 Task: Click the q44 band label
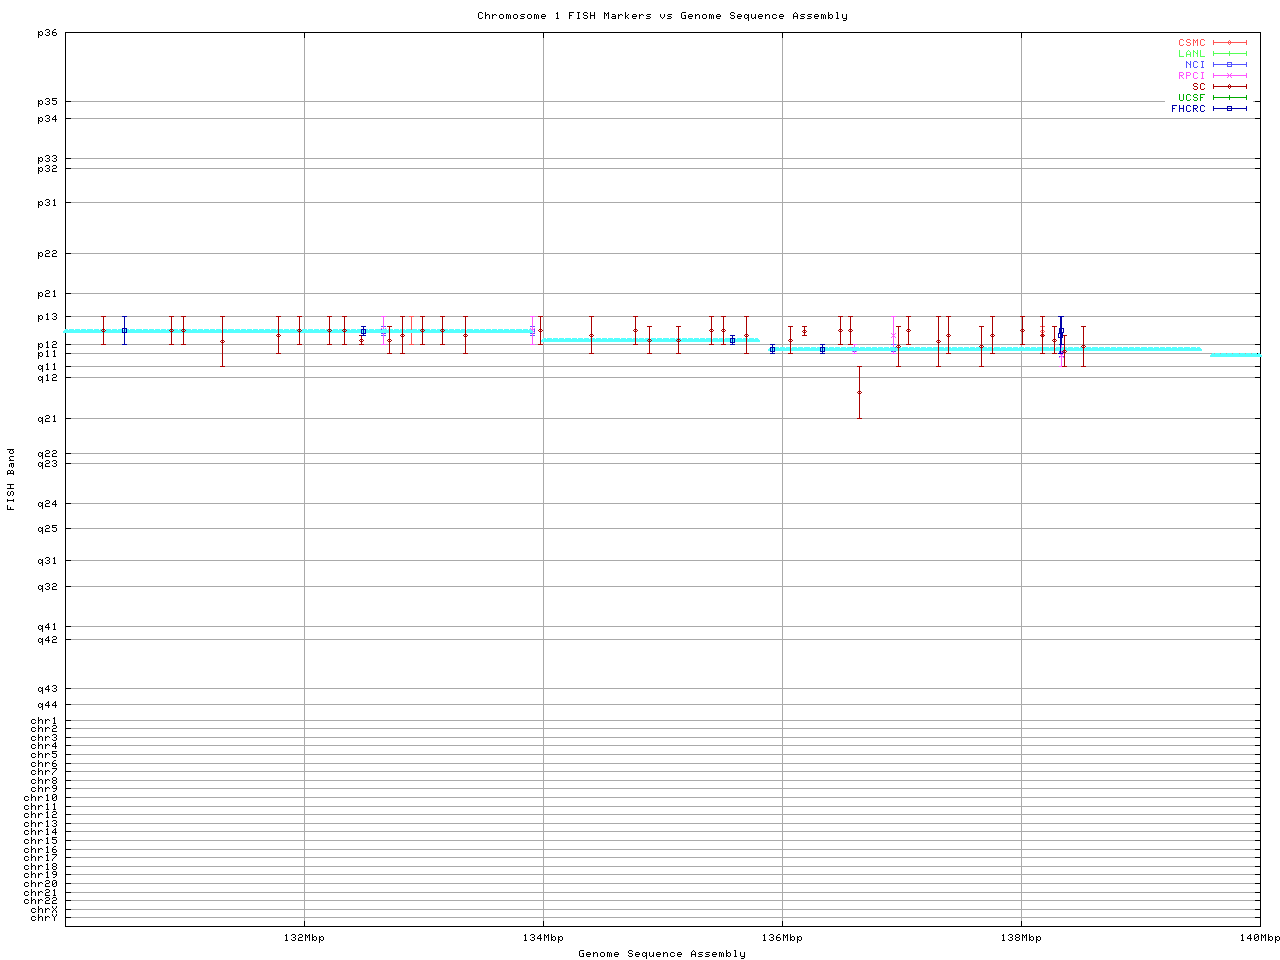coord(47,705)
